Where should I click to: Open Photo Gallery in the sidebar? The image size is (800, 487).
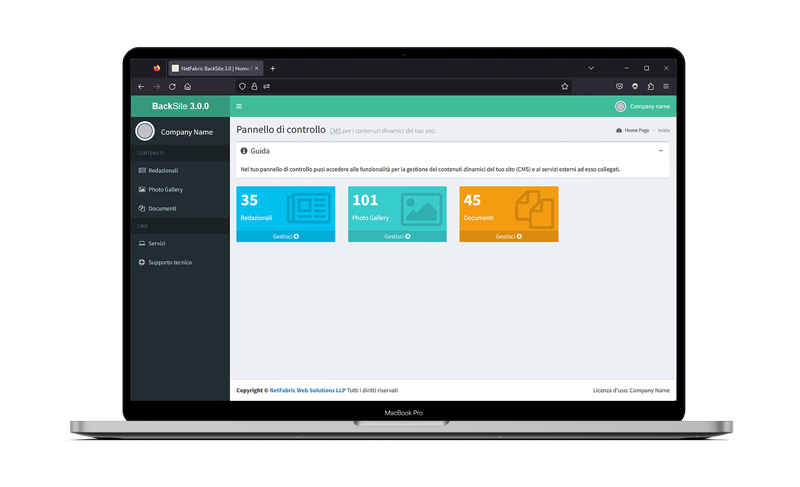pos(180,189)
